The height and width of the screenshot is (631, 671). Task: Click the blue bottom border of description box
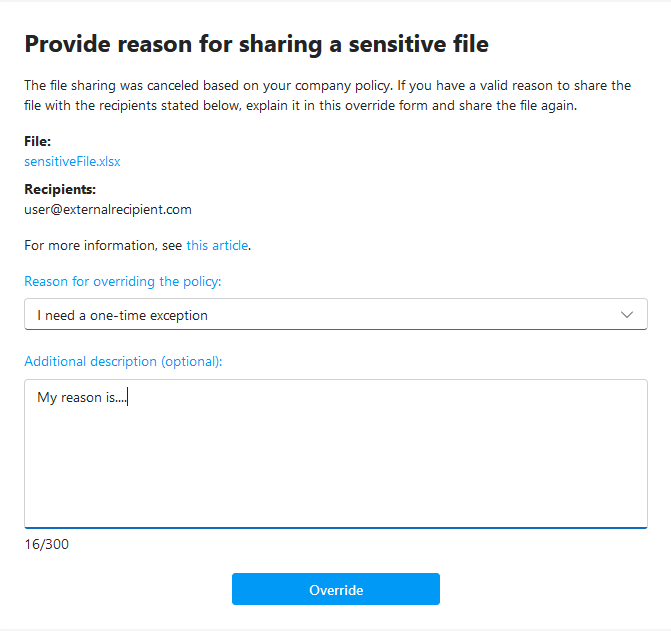(x=335, y=527)
